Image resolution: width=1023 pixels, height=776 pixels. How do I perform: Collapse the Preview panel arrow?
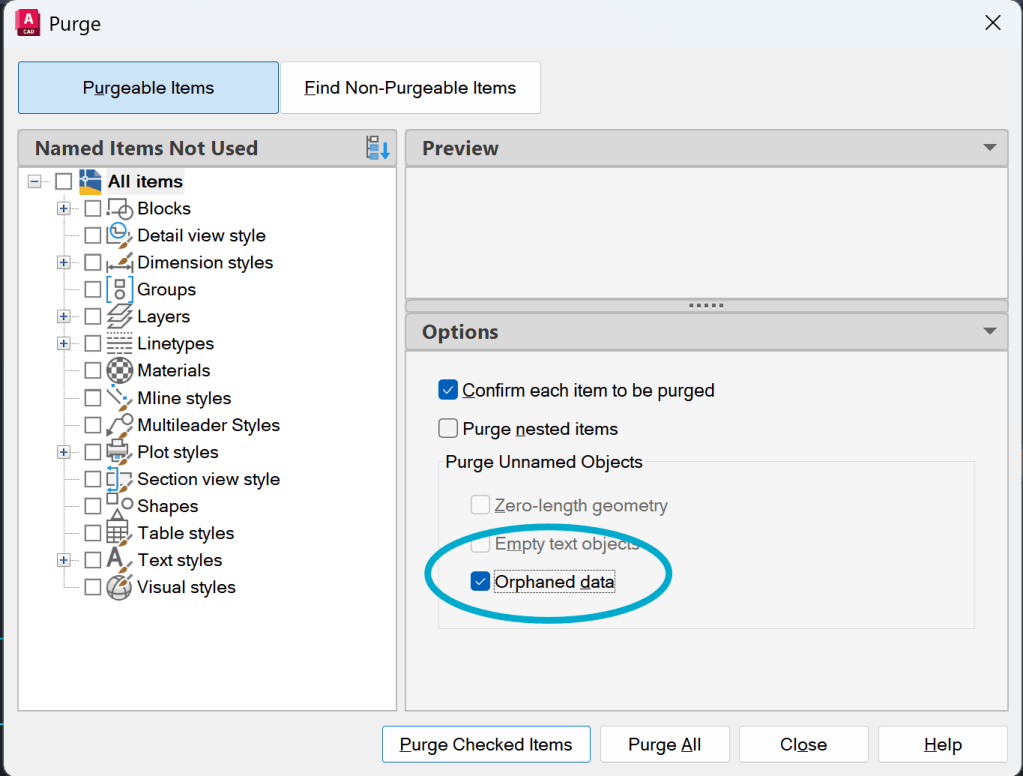point(989,147)
